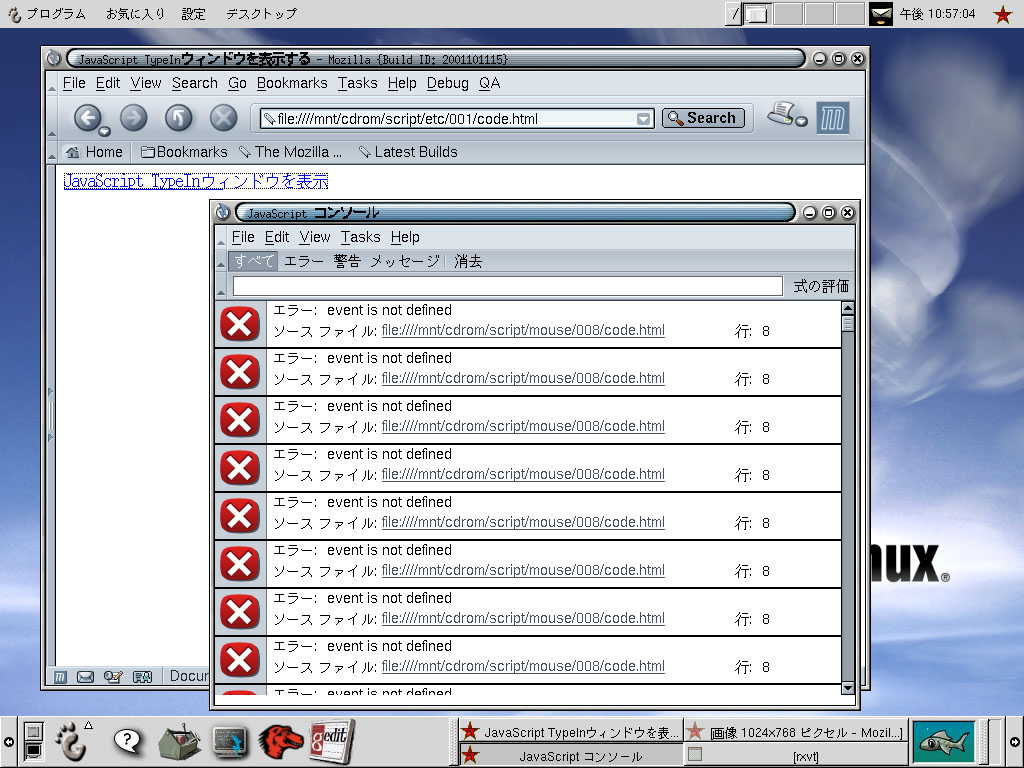Collapse the console filter toolbar grippy

[221, 261]
